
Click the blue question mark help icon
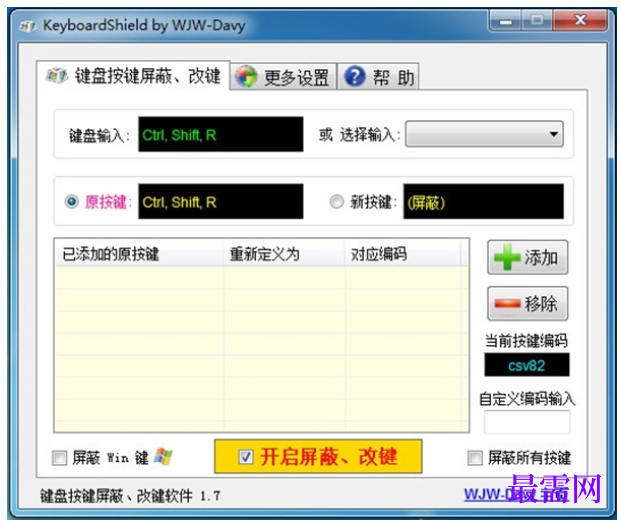(x=355, y=76)
